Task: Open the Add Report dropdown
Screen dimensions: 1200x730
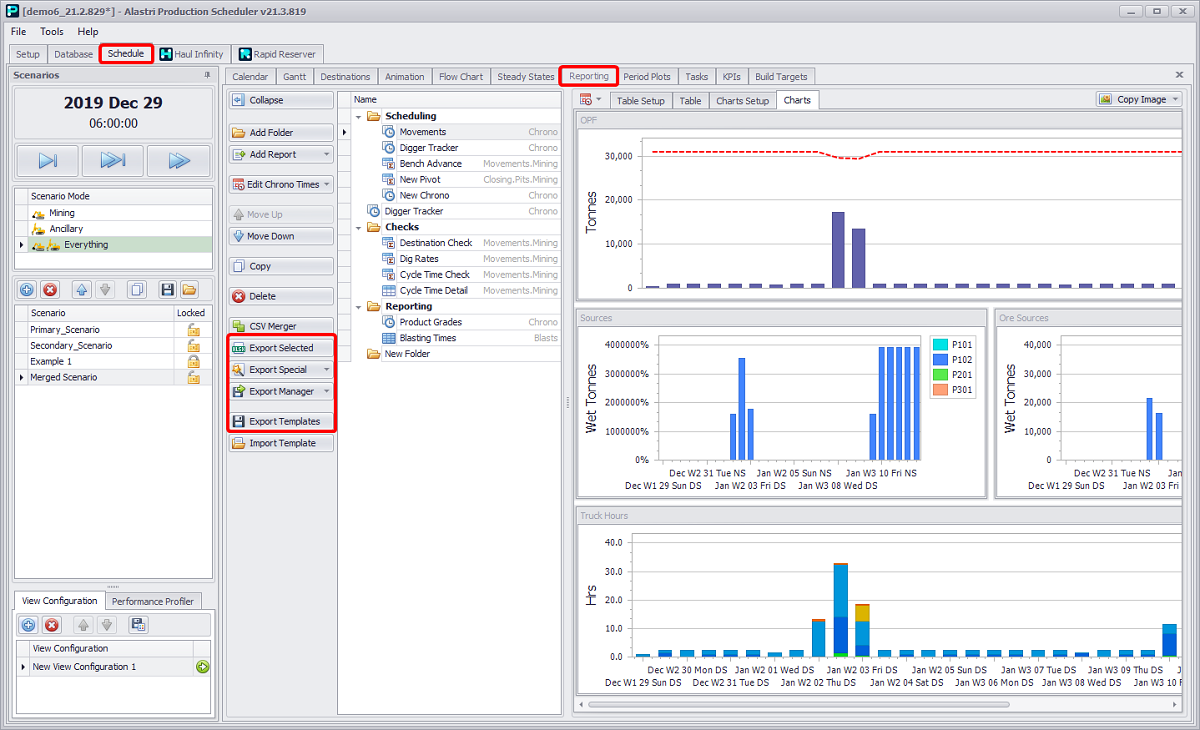Action: [x=326, y=155]
